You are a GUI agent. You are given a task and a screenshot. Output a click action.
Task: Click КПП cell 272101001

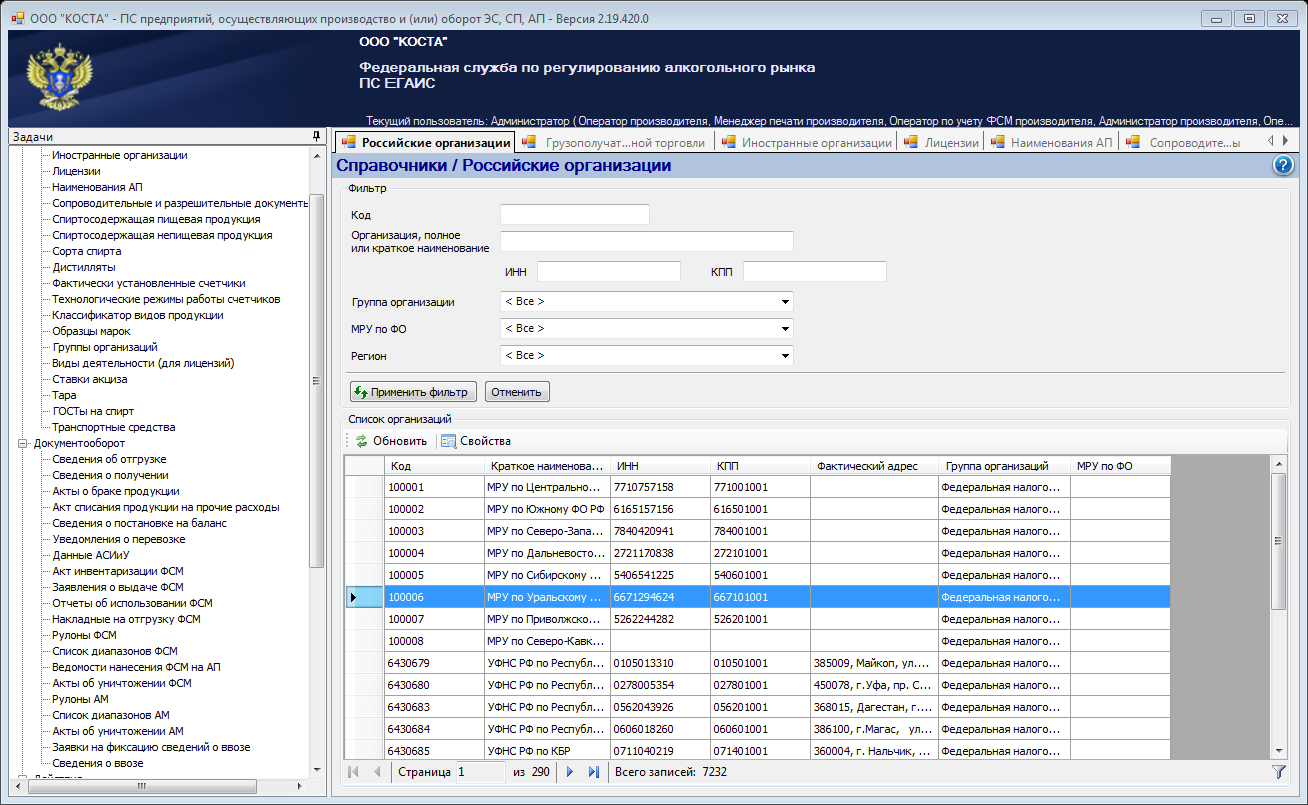click(x=760, y=553)
